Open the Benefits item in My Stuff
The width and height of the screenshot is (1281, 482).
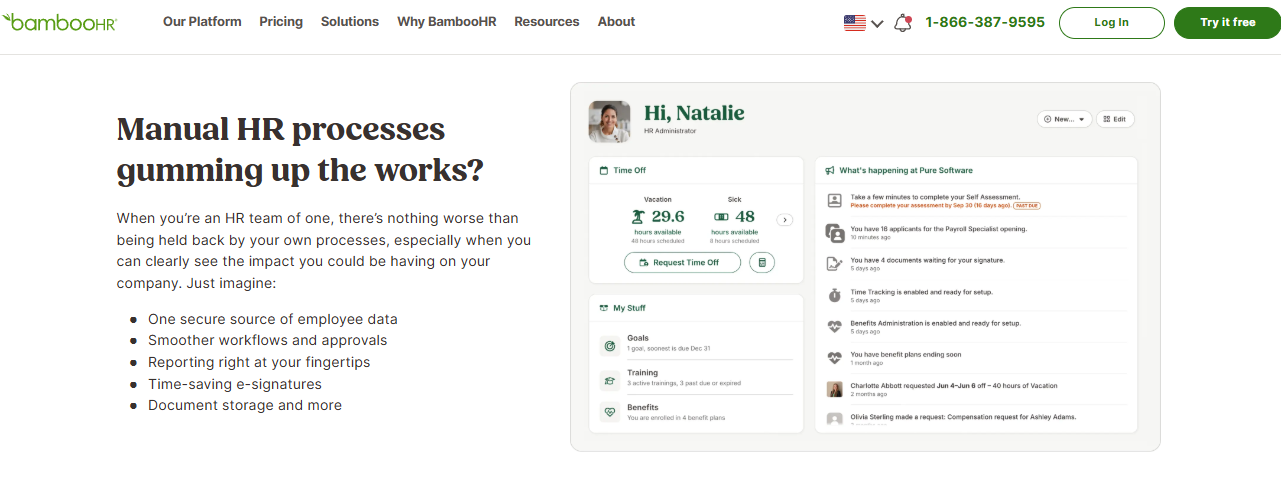tap(696, 412)
